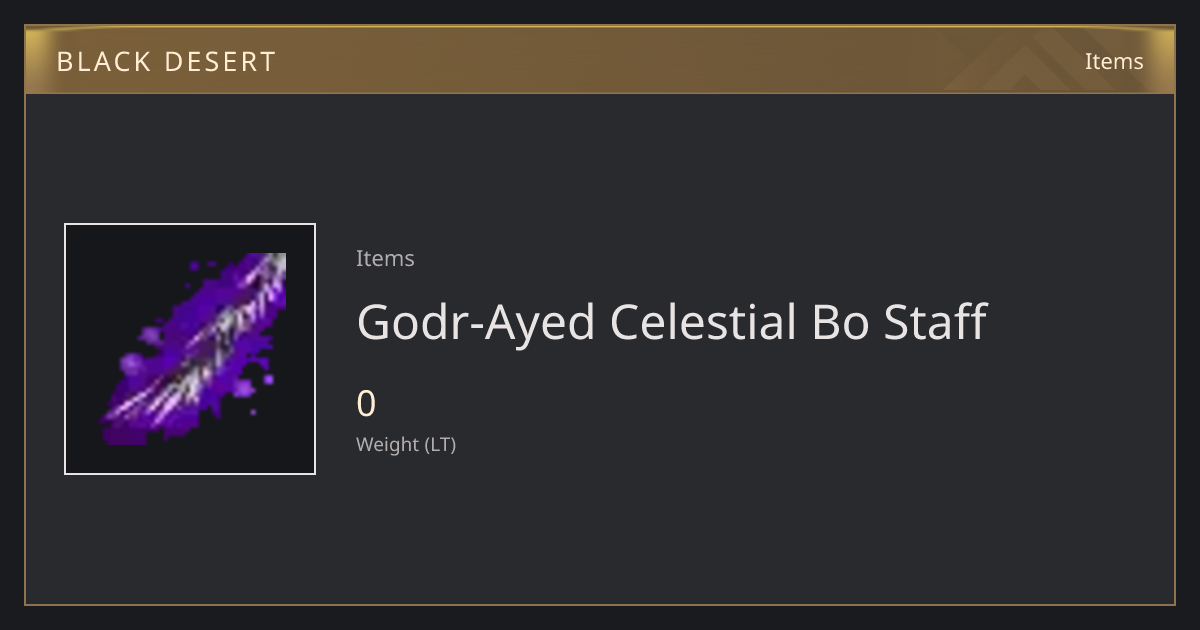Click the gold gradient header banner
This screenshot has height=630, width=1200.
click(x=600, y=60)
